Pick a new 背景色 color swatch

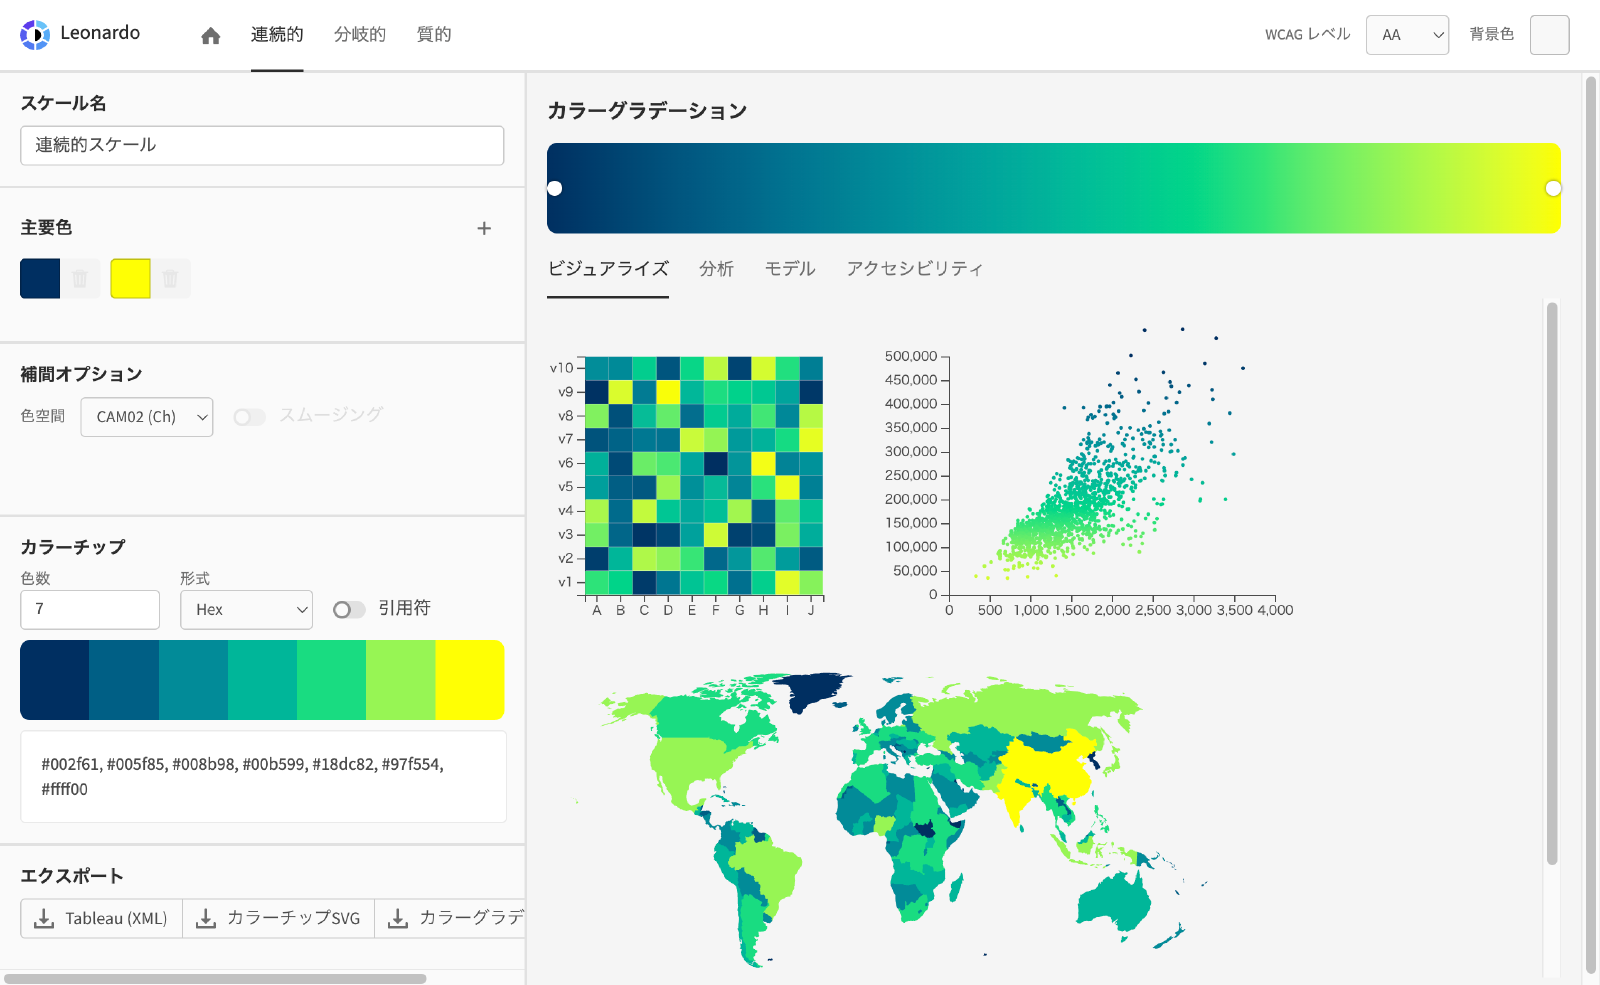tap(1549, 34)
